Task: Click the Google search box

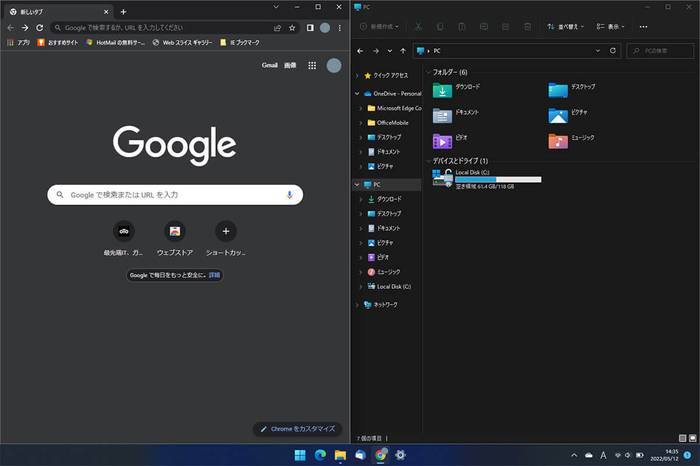Action: click(175, 195)
